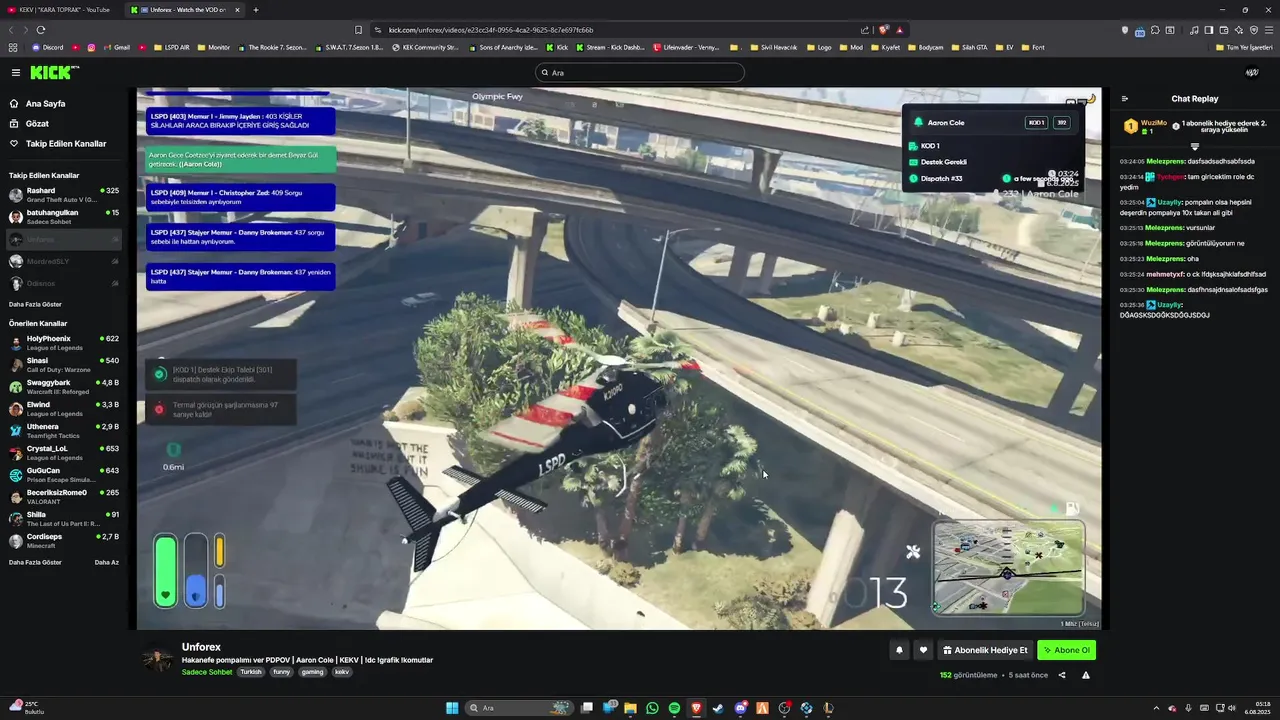The height and width of the screenshot is (720, 1280).
Task: Select the 'Turkish' tag
Action: point(251,672)
